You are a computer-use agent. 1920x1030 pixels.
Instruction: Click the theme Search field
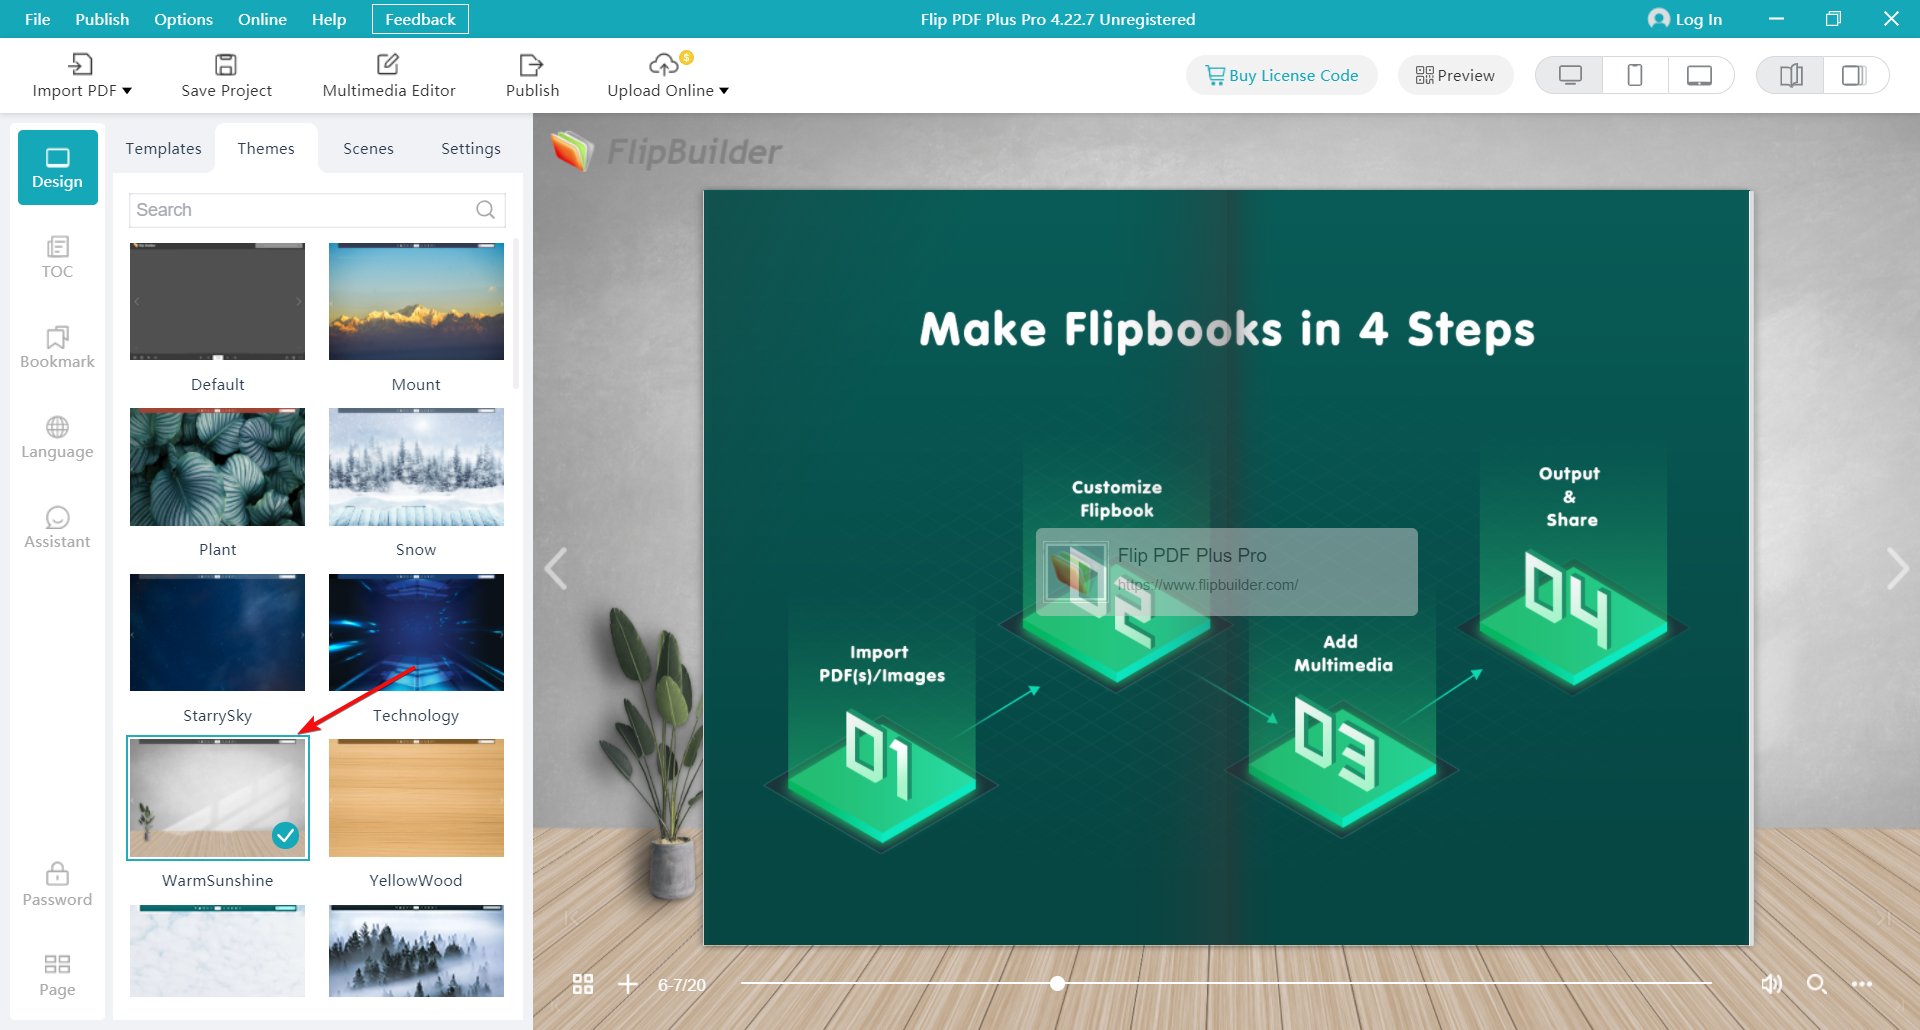(x=316, y=210)
